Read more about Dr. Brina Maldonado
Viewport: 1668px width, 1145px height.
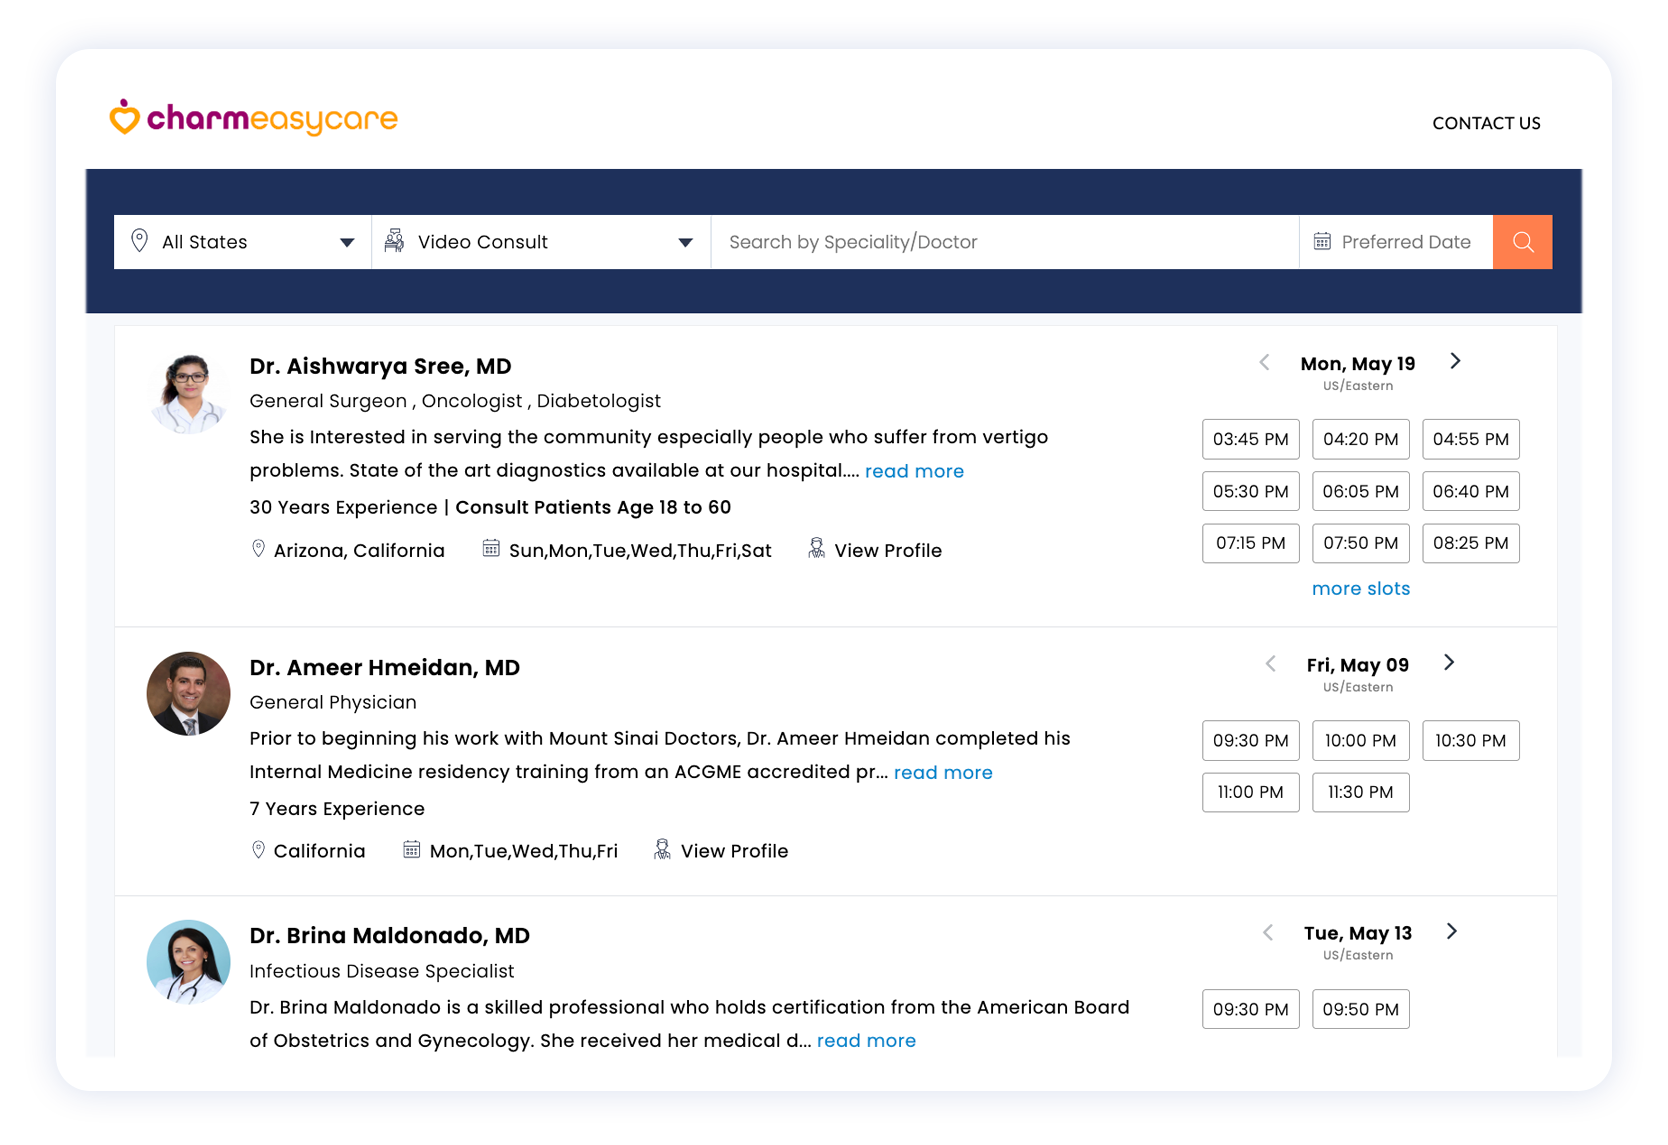pos(866,1040)
